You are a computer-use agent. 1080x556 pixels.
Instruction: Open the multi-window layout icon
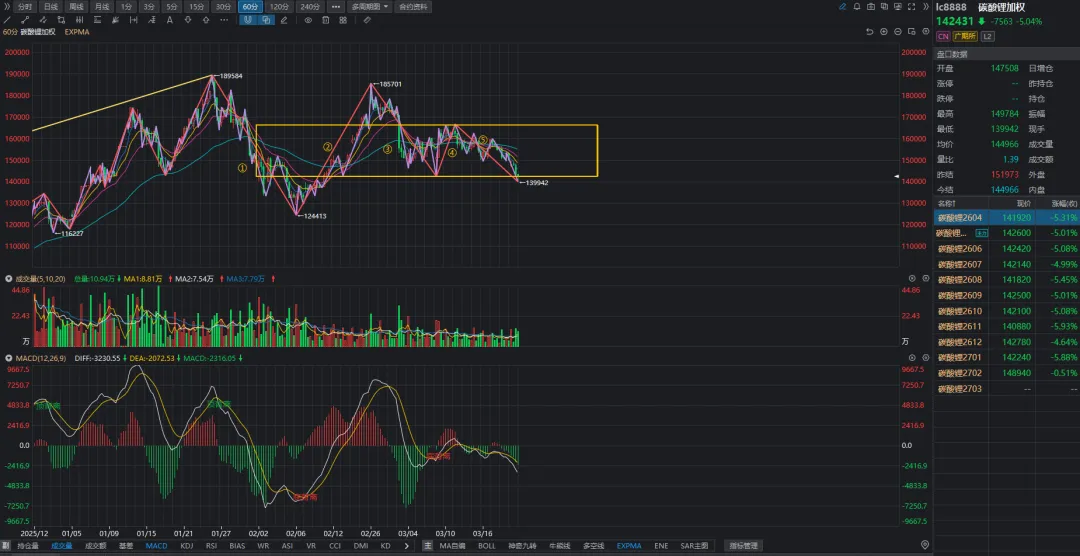click(x=884, y=6)
